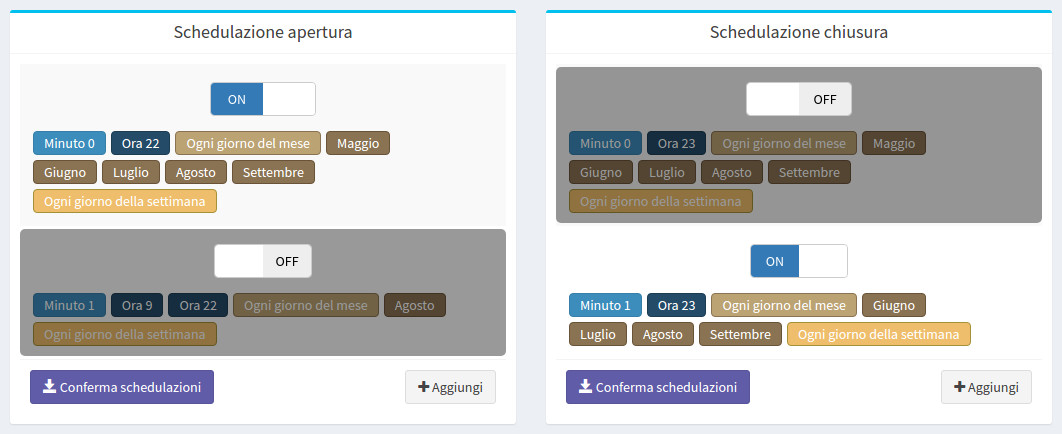Click plus icon in opening Aggiungi button
The height and width of the screenshot is (434, 1062).
click(x=424, y=387)
